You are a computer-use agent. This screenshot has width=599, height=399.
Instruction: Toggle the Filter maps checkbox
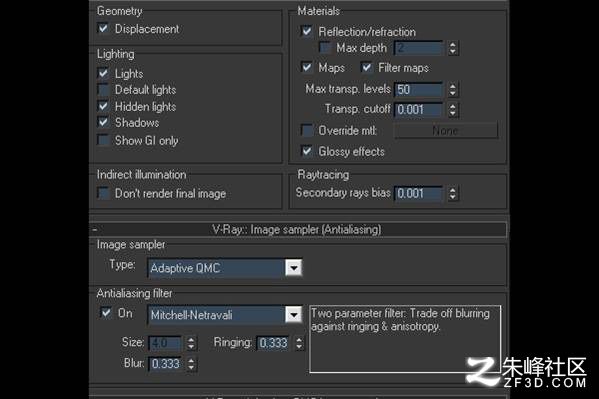pos(366,68)
